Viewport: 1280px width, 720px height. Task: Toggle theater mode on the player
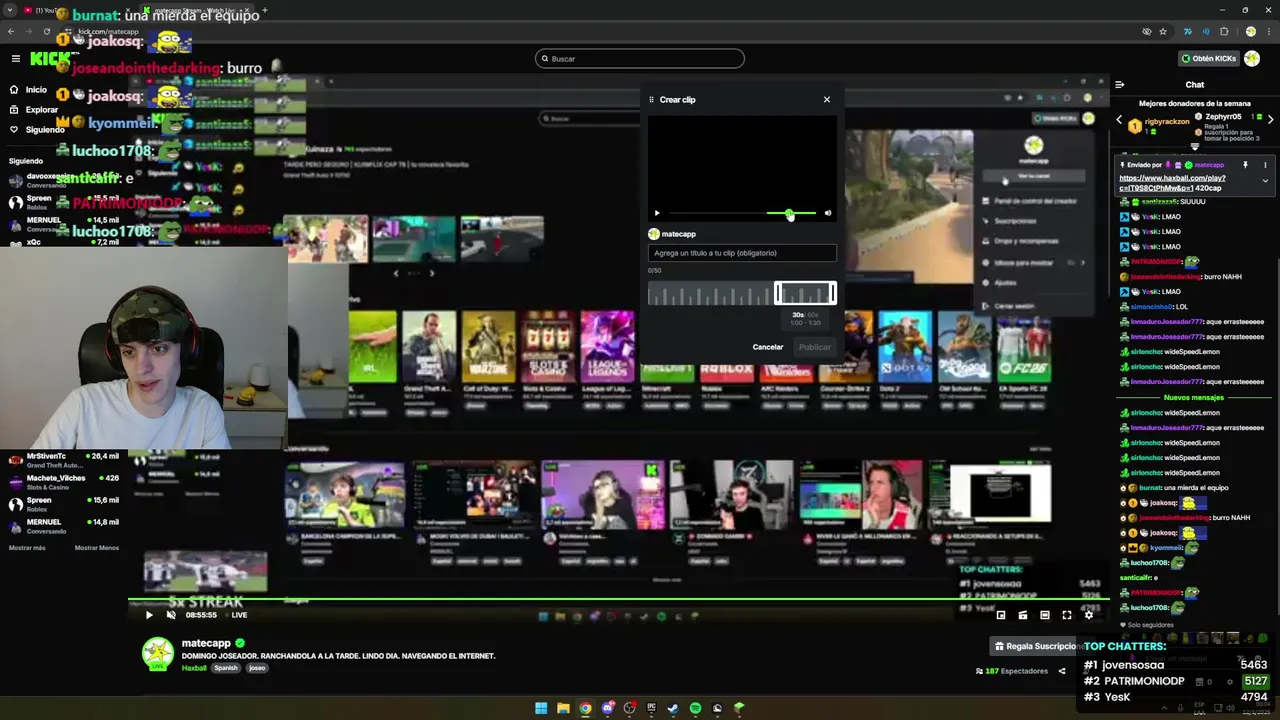(1045, 615)
